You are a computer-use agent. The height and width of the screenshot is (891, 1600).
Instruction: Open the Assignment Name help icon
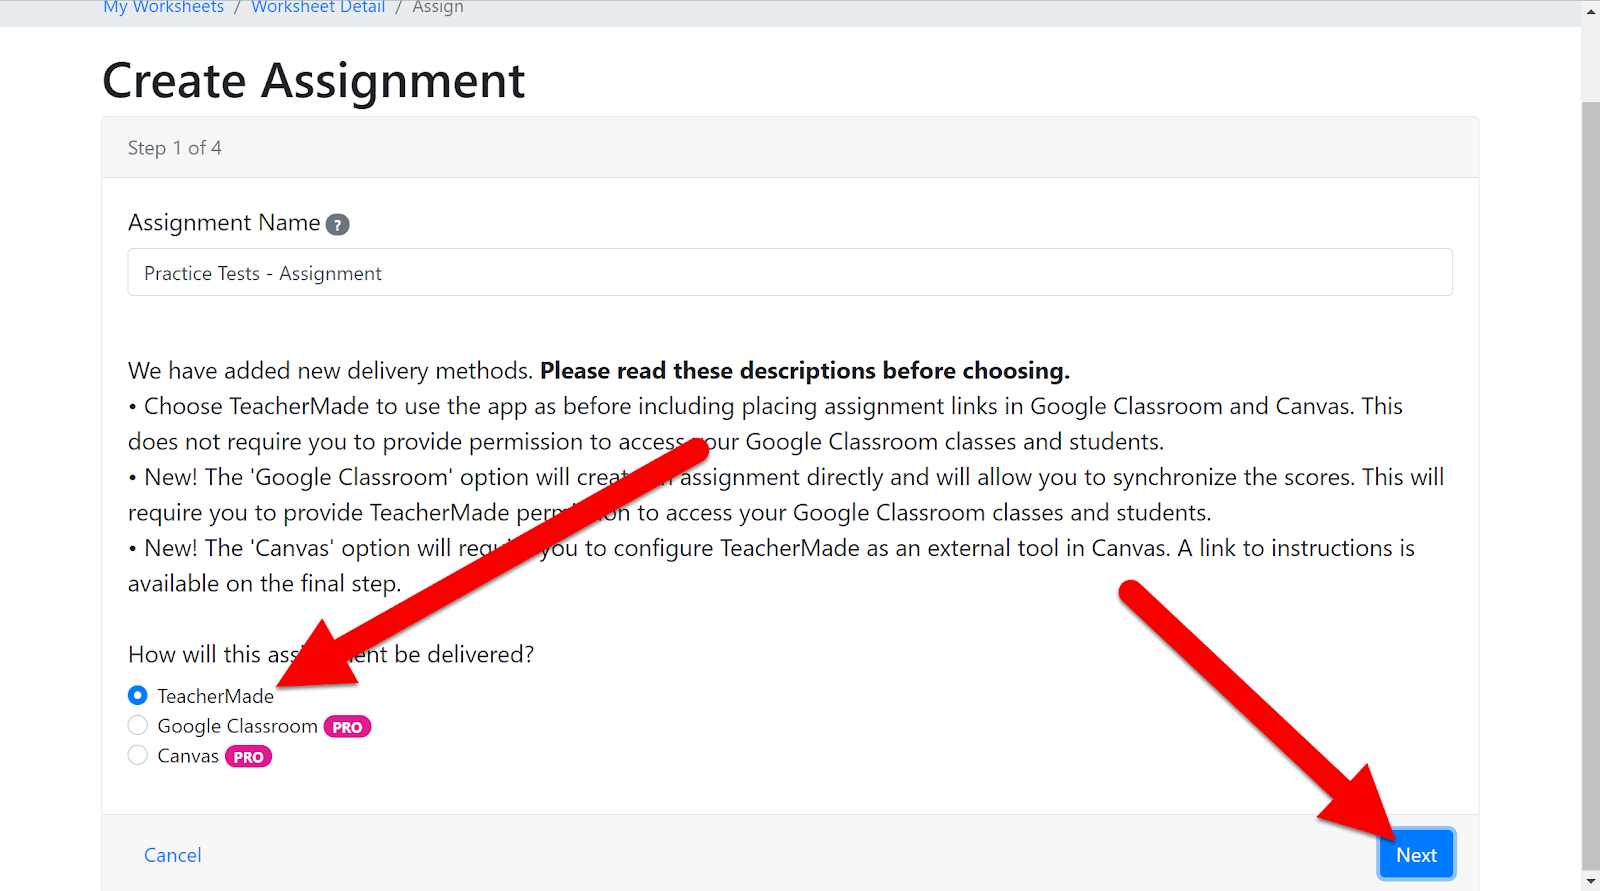click(x=338, y=225)
